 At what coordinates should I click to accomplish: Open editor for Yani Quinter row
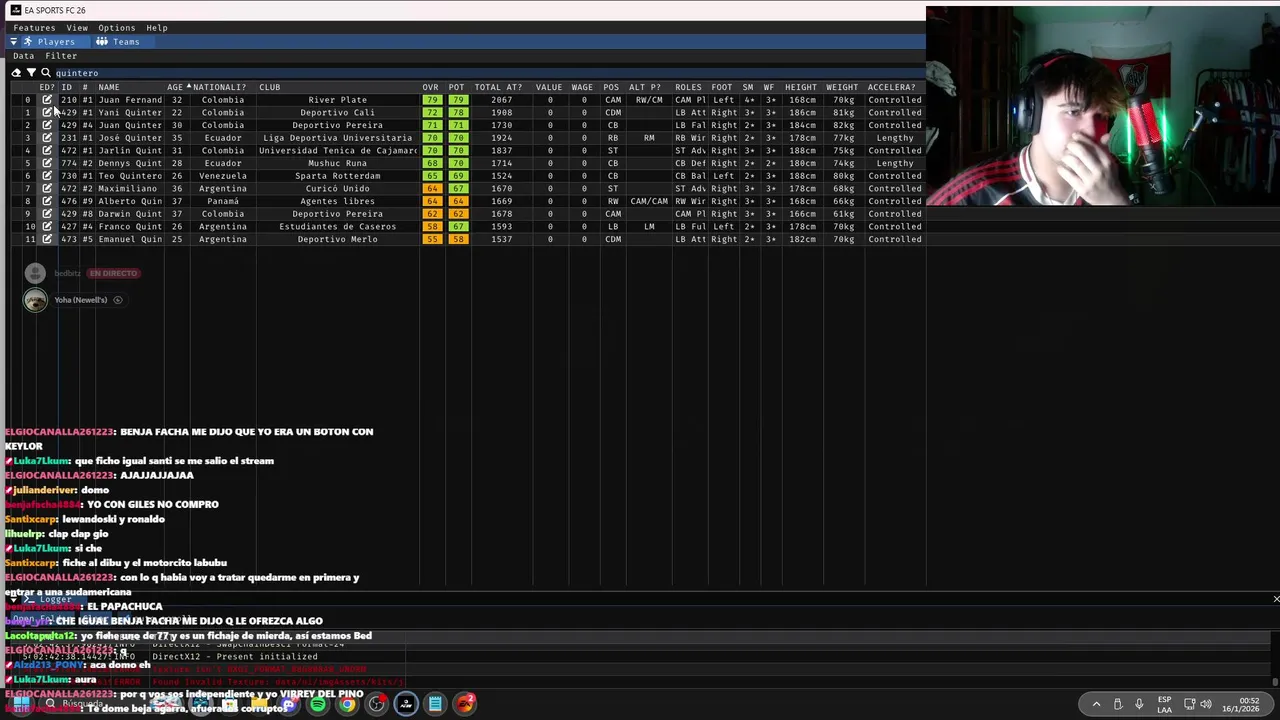point(47,113)
